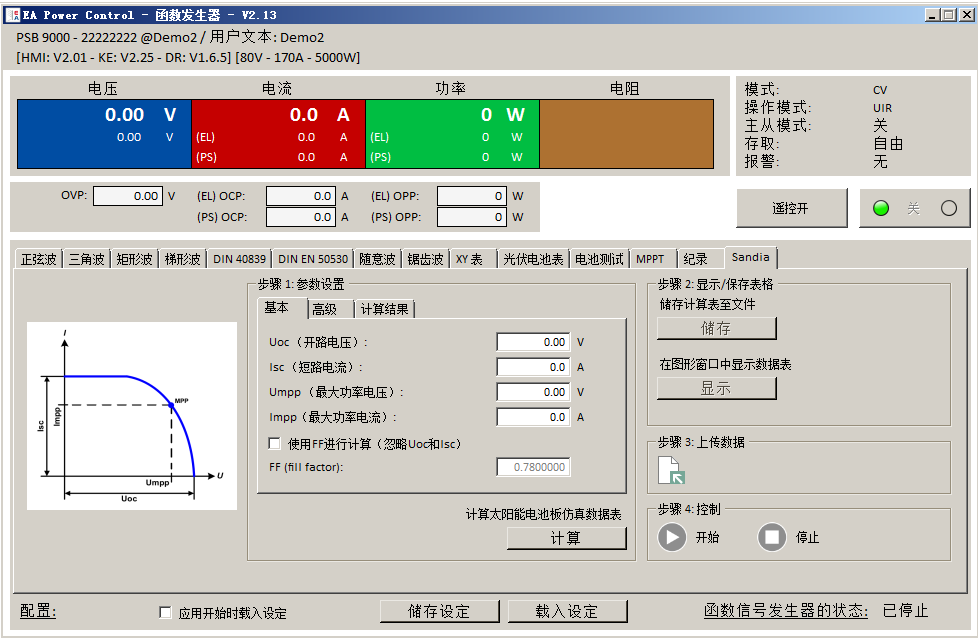Stop the function with the stop icon
Screen dimensions: 978x638
point(772,537)
